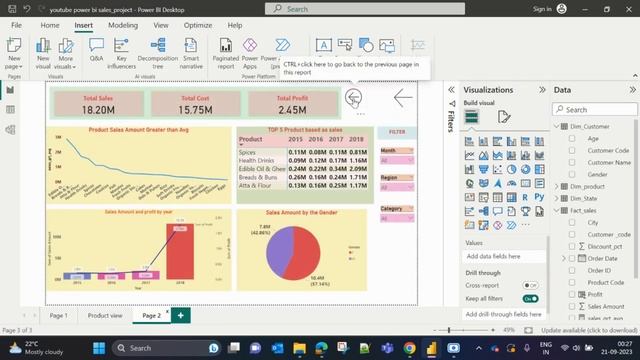Save the report with the save icon
The width and height of the screenshot is (640, 360).
coord(12,9)
